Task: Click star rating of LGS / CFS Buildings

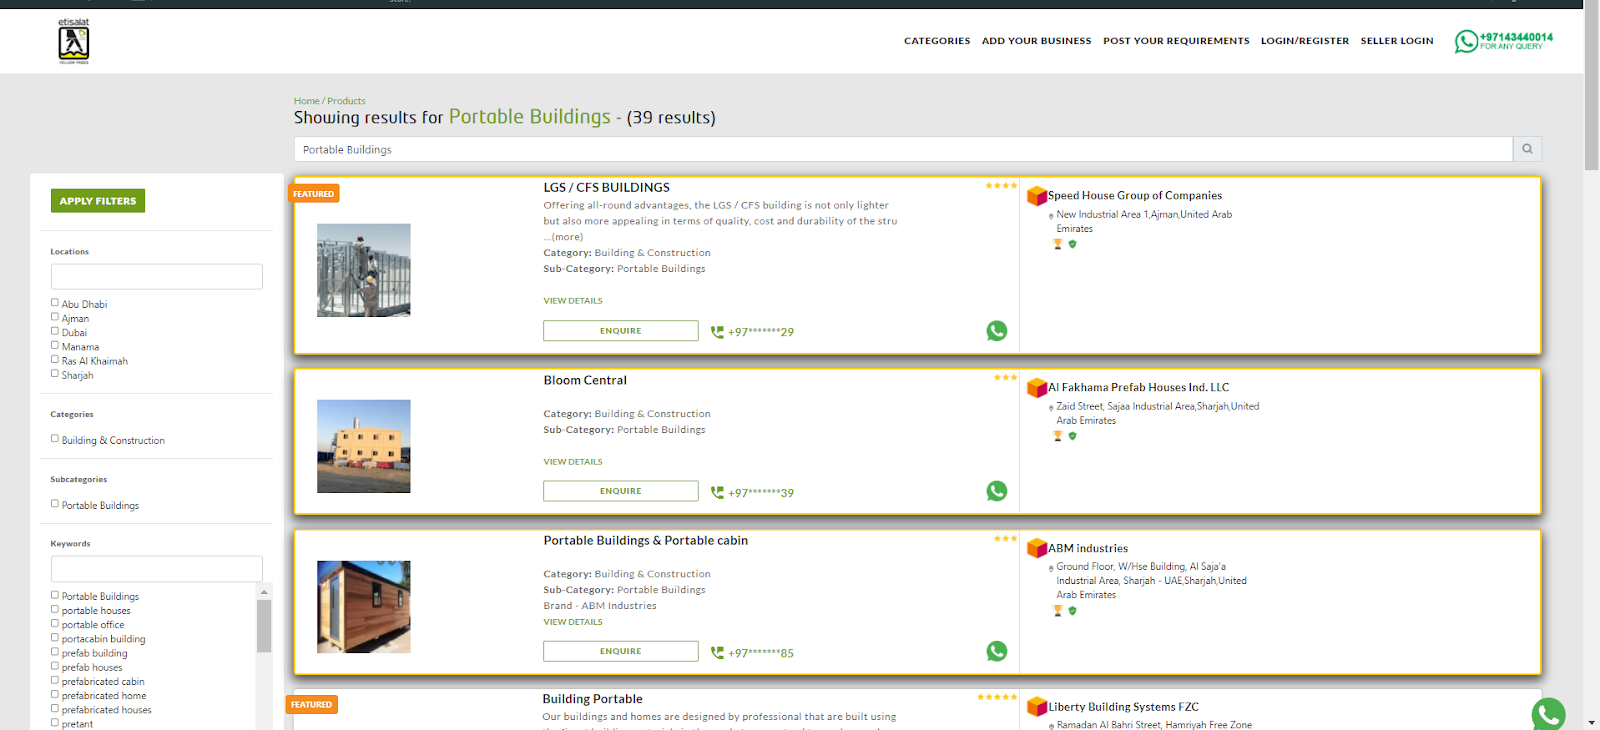Action: [1001, 185]
